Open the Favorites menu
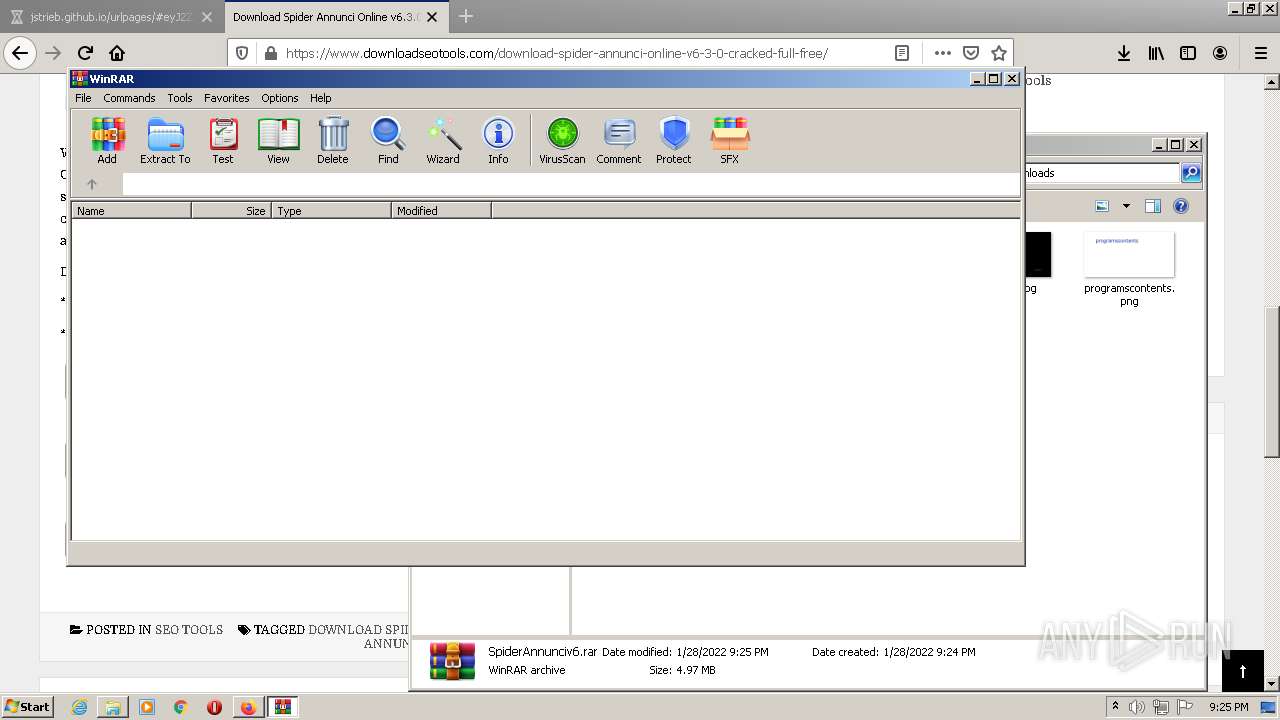Viewport: 1280px width, 720px height. pyautogui.click(x=227, y=98)
